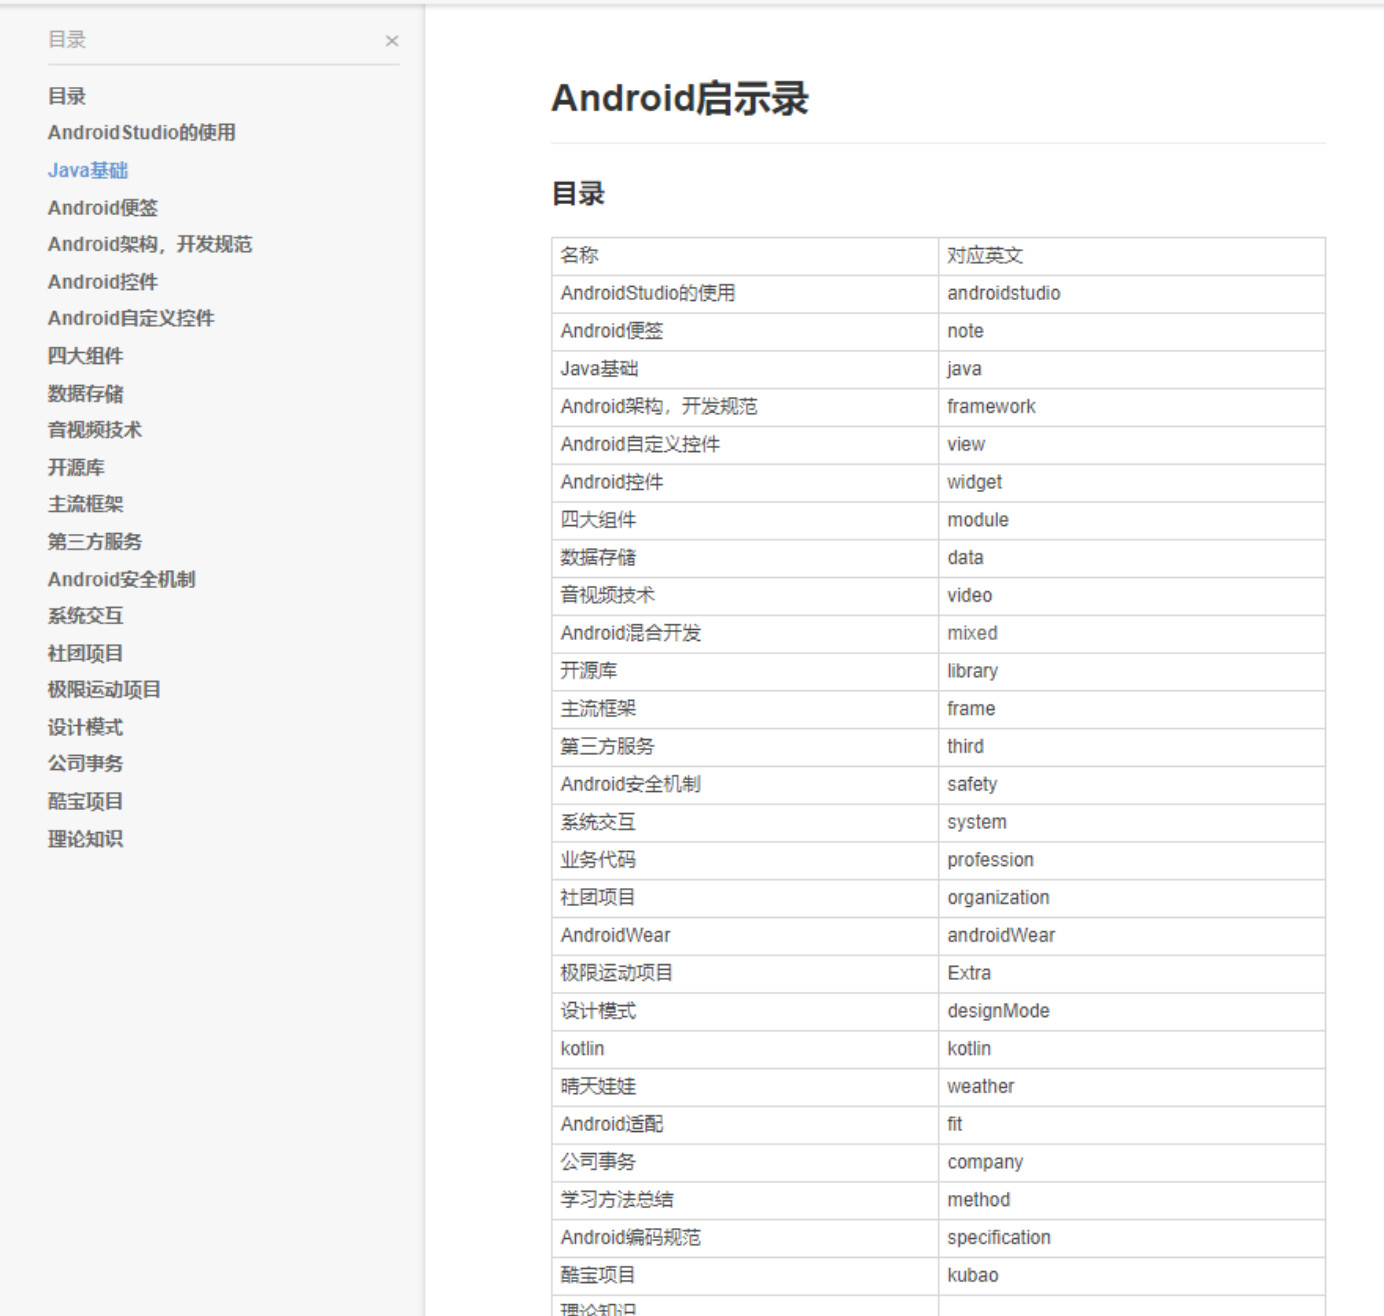Click the widget table cell
The height and width of the screenshot is (1316, 1384).
pos(1132,482)
